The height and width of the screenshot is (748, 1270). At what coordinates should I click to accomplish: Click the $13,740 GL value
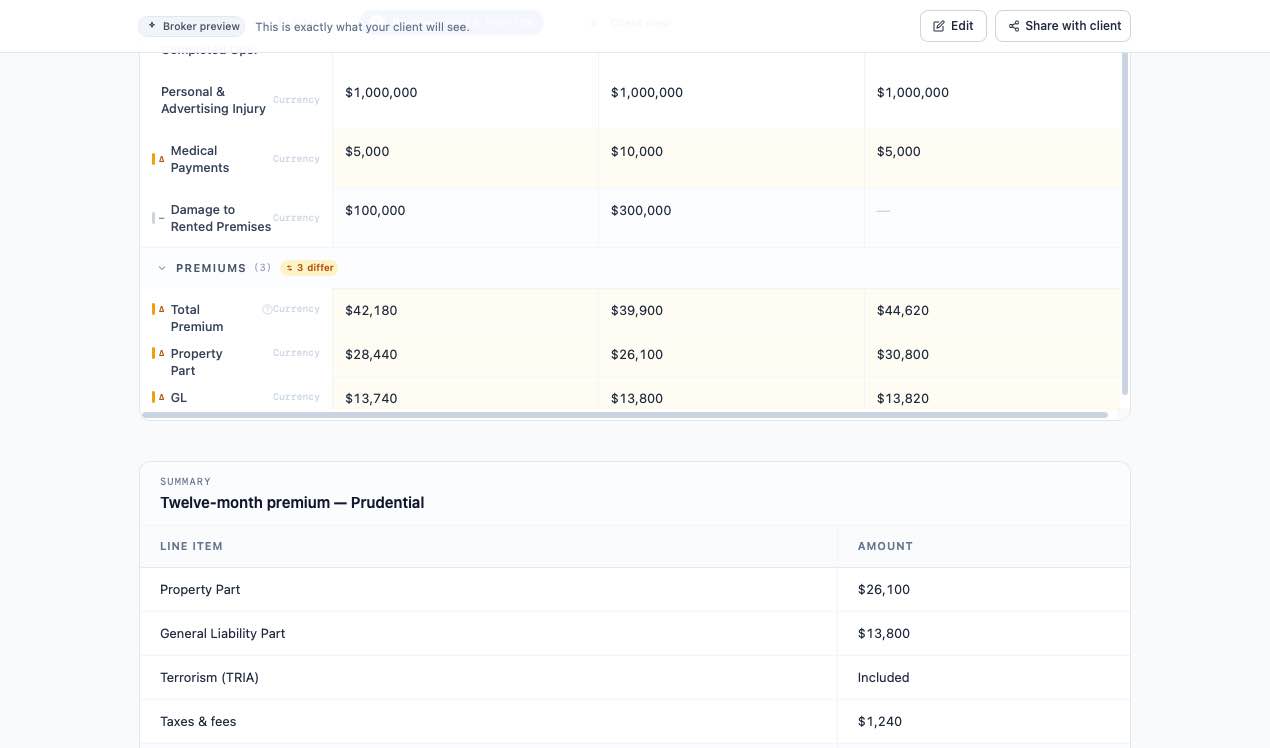[371, 399]
